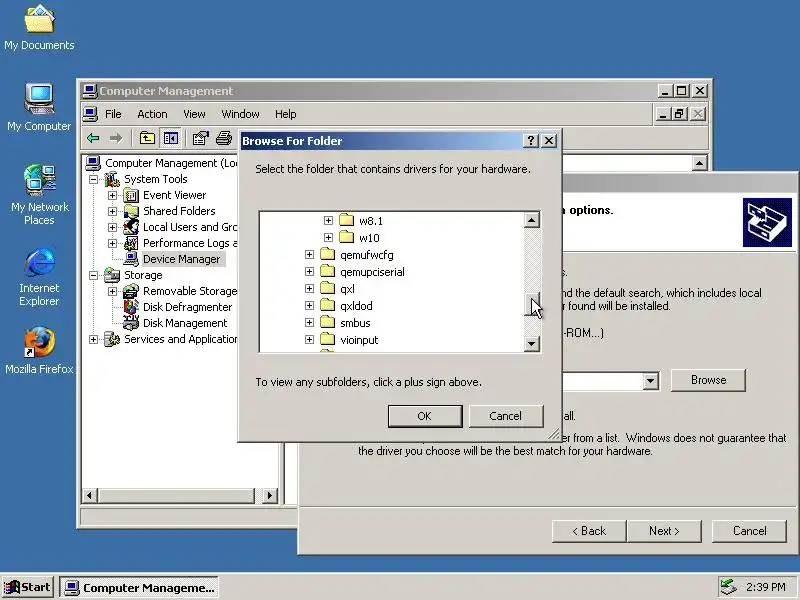800x600 pixels.
Task: Click folder list scroll up arrow
Action: coord(532,220)
